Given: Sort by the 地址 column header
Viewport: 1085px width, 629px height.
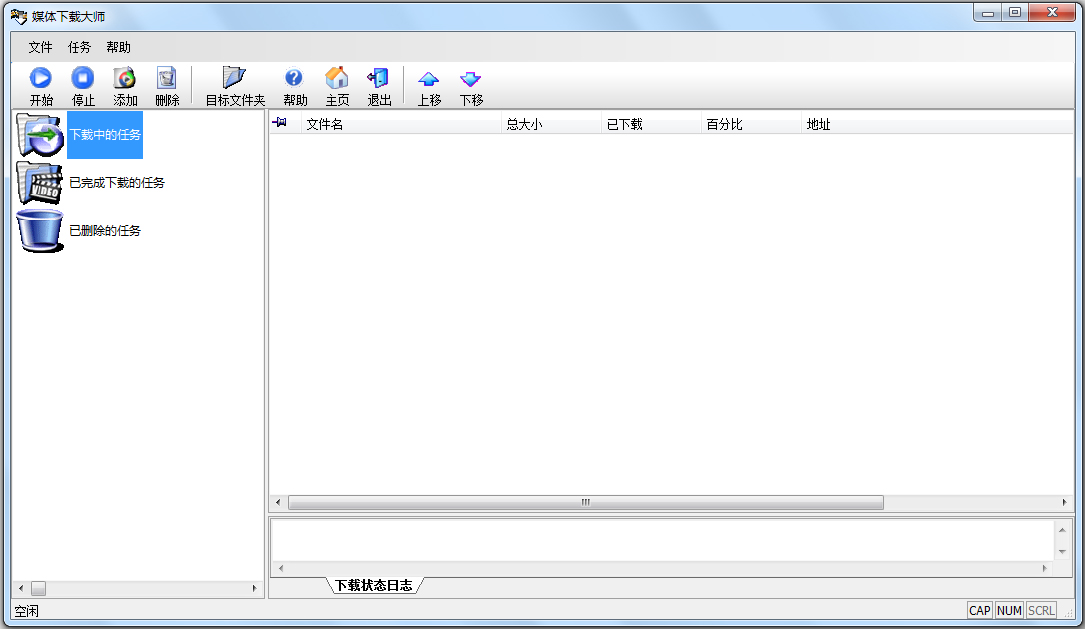Looking at the screenshot, I should [x=938, y=125].
